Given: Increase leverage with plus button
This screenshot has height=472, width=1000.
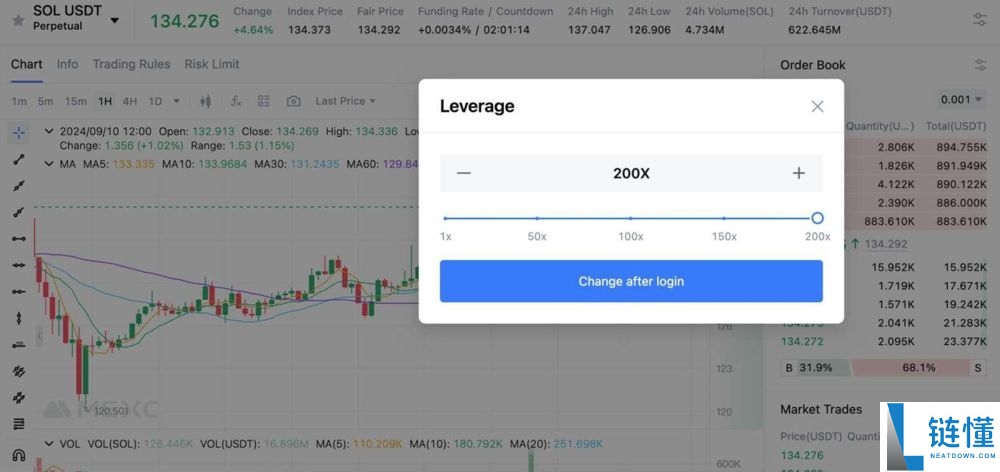Looking at the screenshot, I should point(798,173).
